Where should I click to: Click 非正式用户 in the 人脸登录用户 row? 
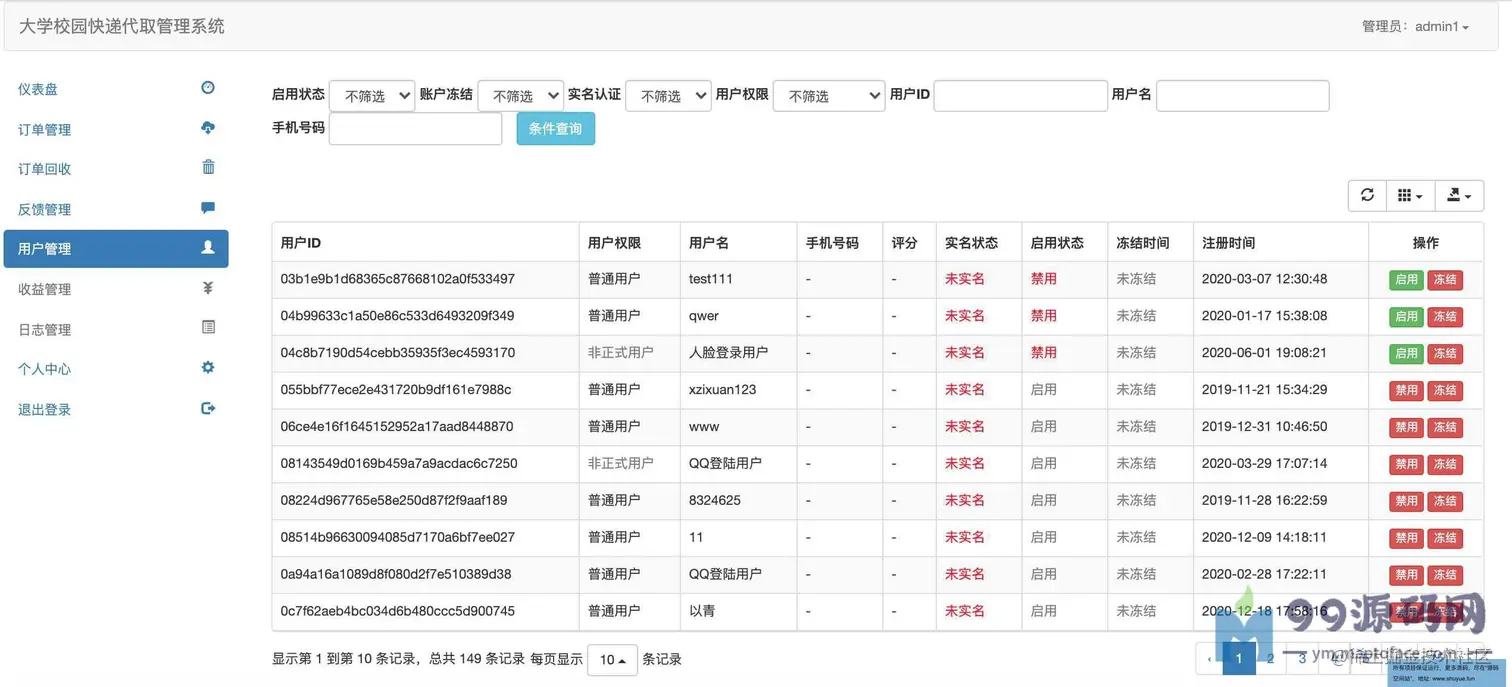click(621, 353)
